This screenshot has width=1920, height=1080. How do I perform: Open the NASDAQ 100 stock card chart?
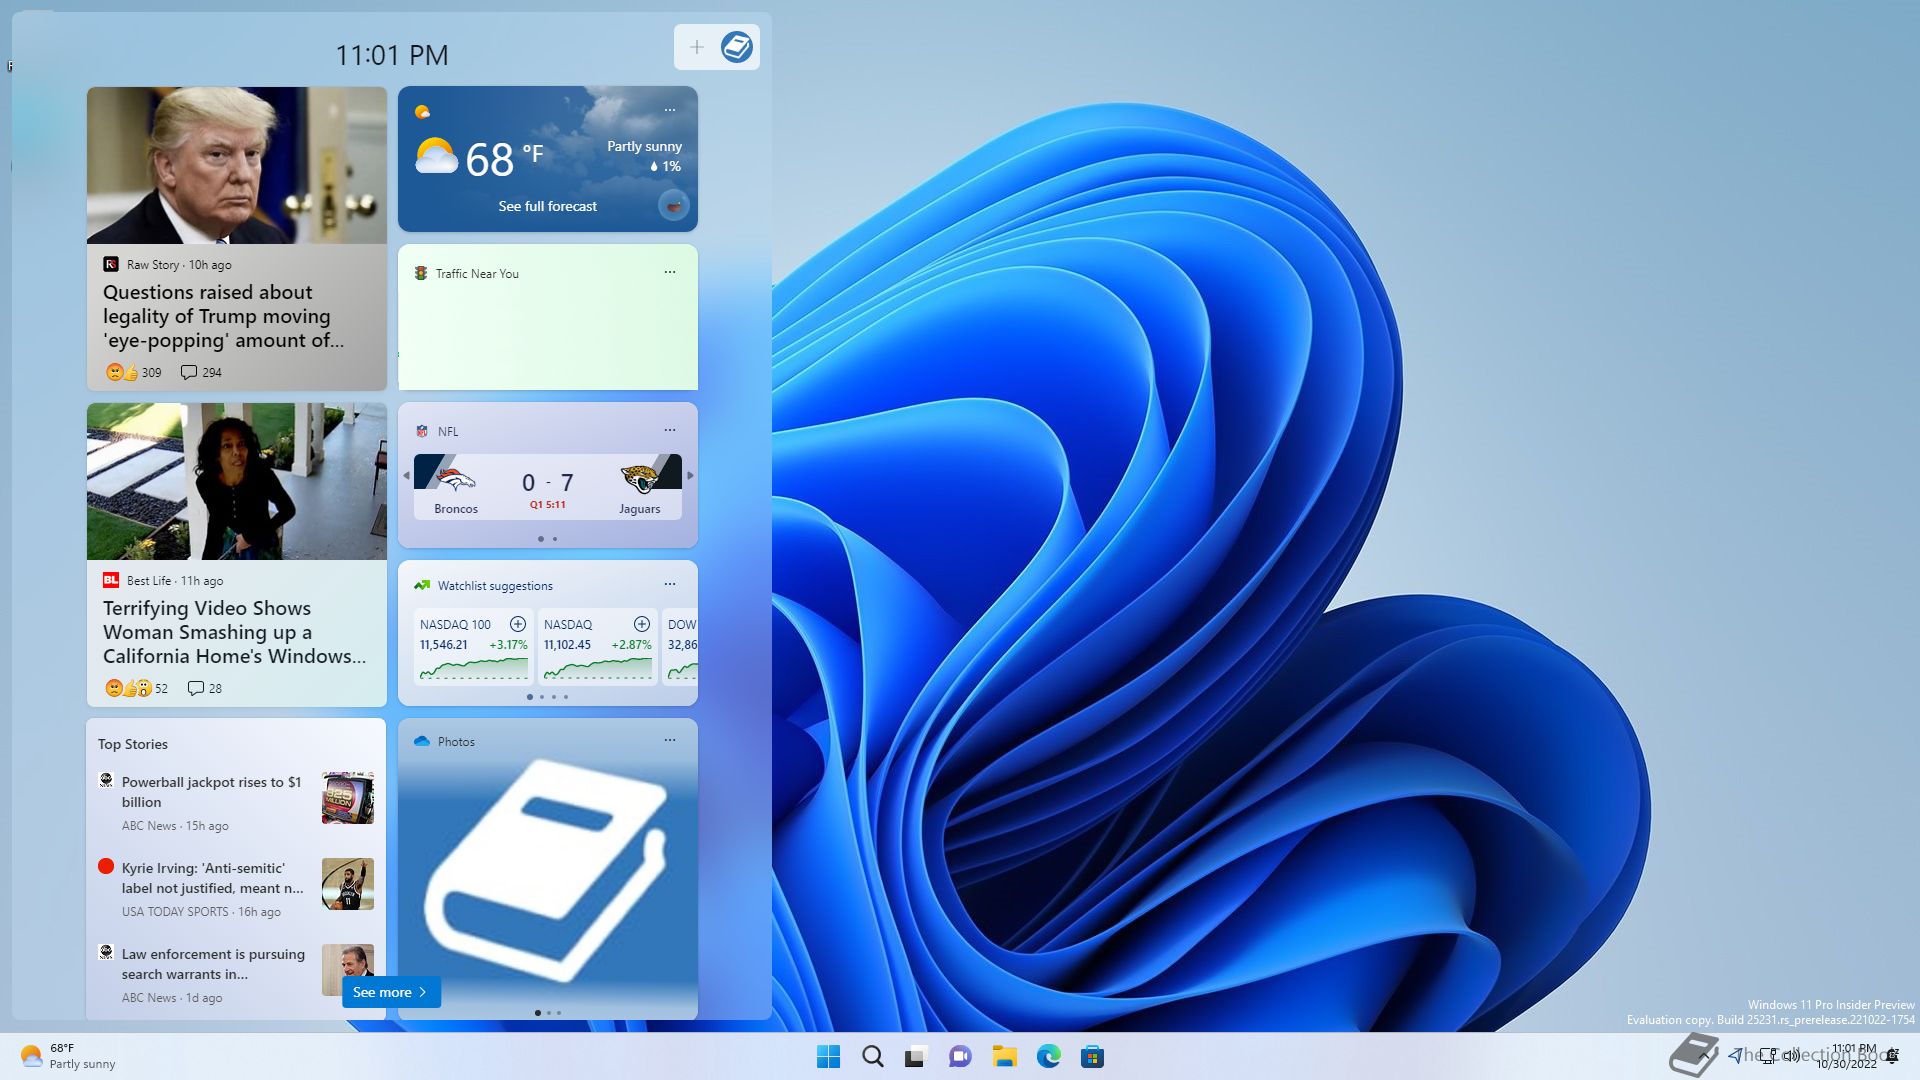point(473,668)
